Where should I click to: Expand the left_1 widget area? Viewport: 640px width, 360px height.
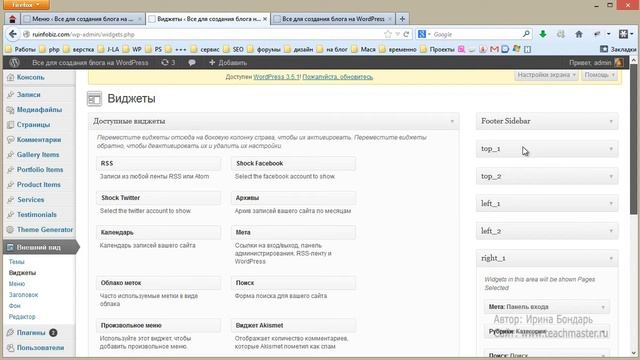click(x=547, y=203)
